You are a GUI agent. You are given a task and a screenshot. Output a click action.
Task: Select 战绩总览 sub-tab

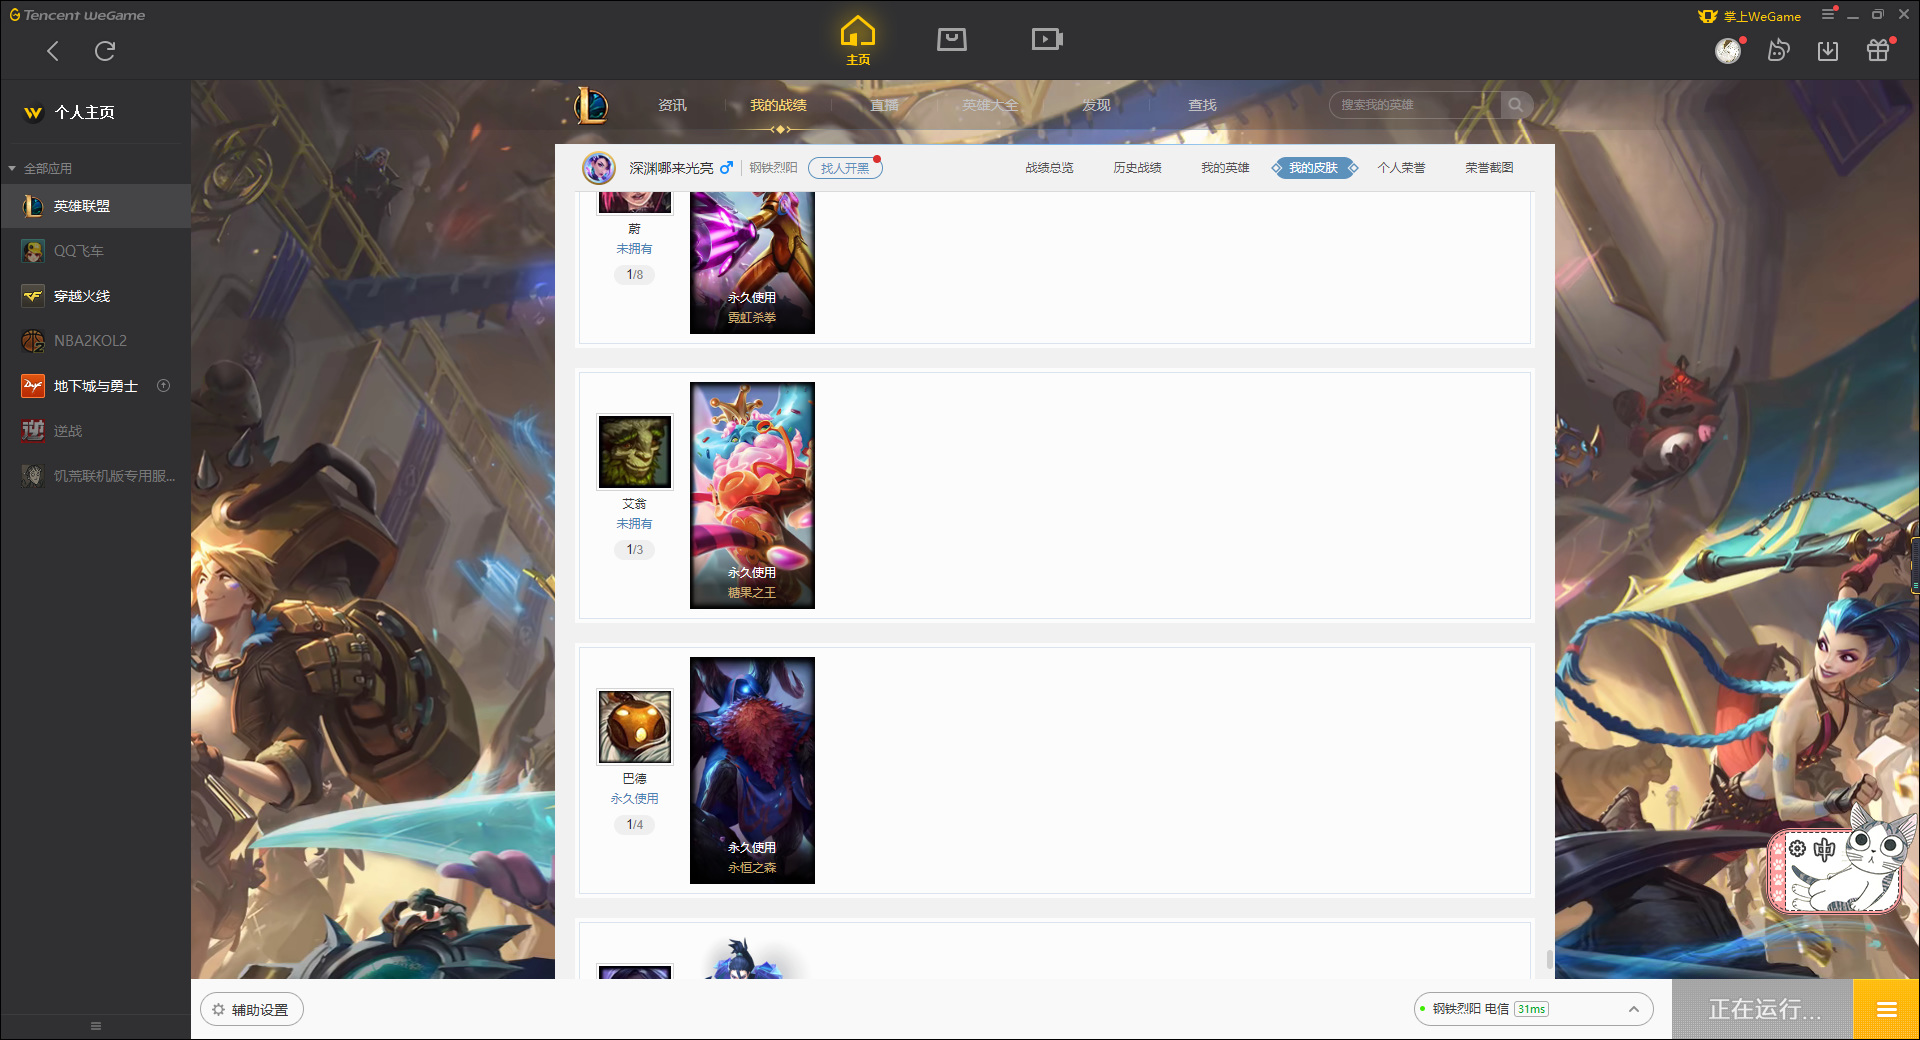click(x=1049, y=168)
